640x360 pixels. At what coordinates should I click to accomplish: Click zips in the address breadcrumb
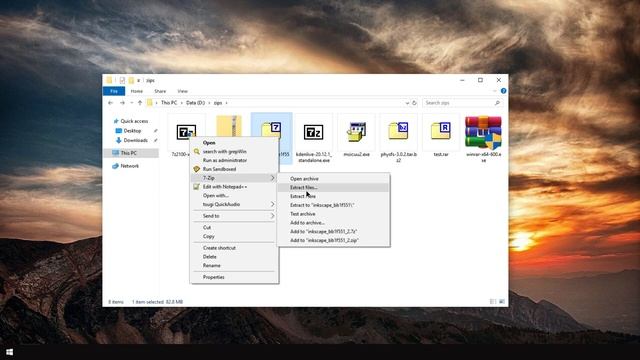tap(218, 103)
